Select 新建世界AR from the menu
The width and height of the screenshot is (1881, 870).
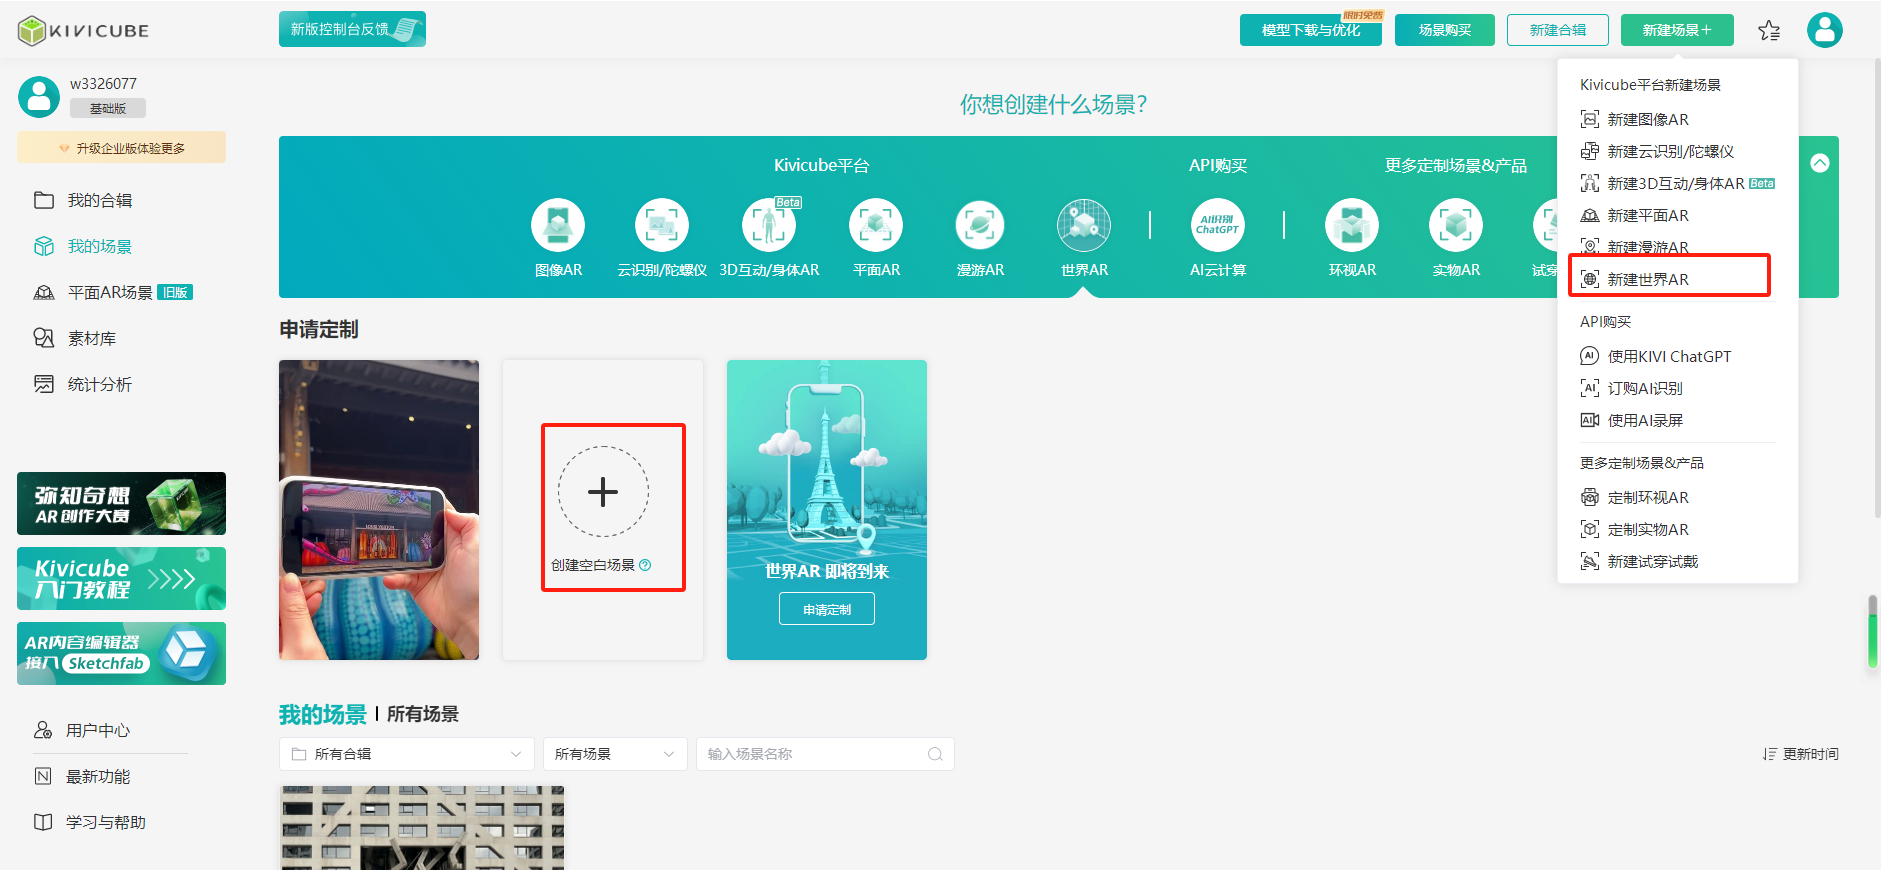[x=1648, y=280]
